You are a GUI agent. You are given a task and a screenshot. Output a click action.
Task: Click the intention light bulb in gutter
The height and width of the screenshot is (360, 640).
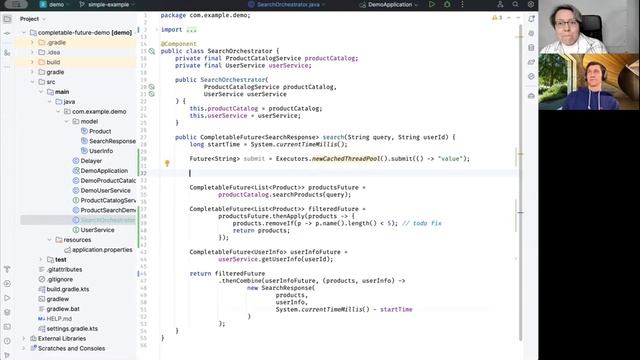pos(167,163)
